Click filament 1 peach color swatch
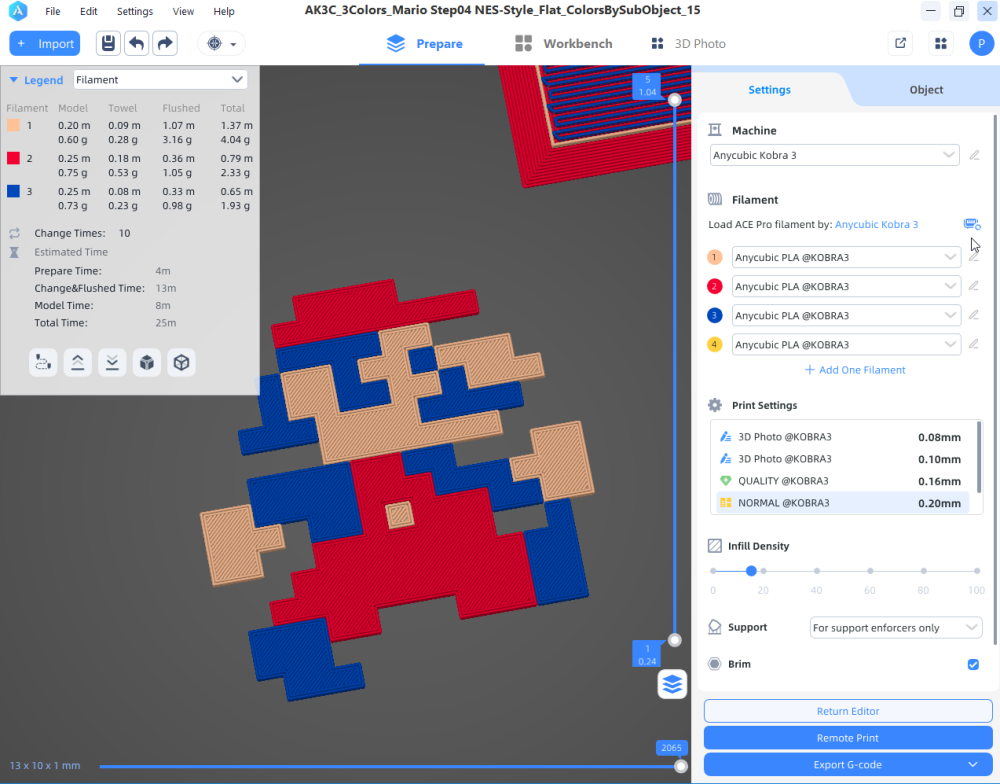1000x784 pixels. (714, 257)
